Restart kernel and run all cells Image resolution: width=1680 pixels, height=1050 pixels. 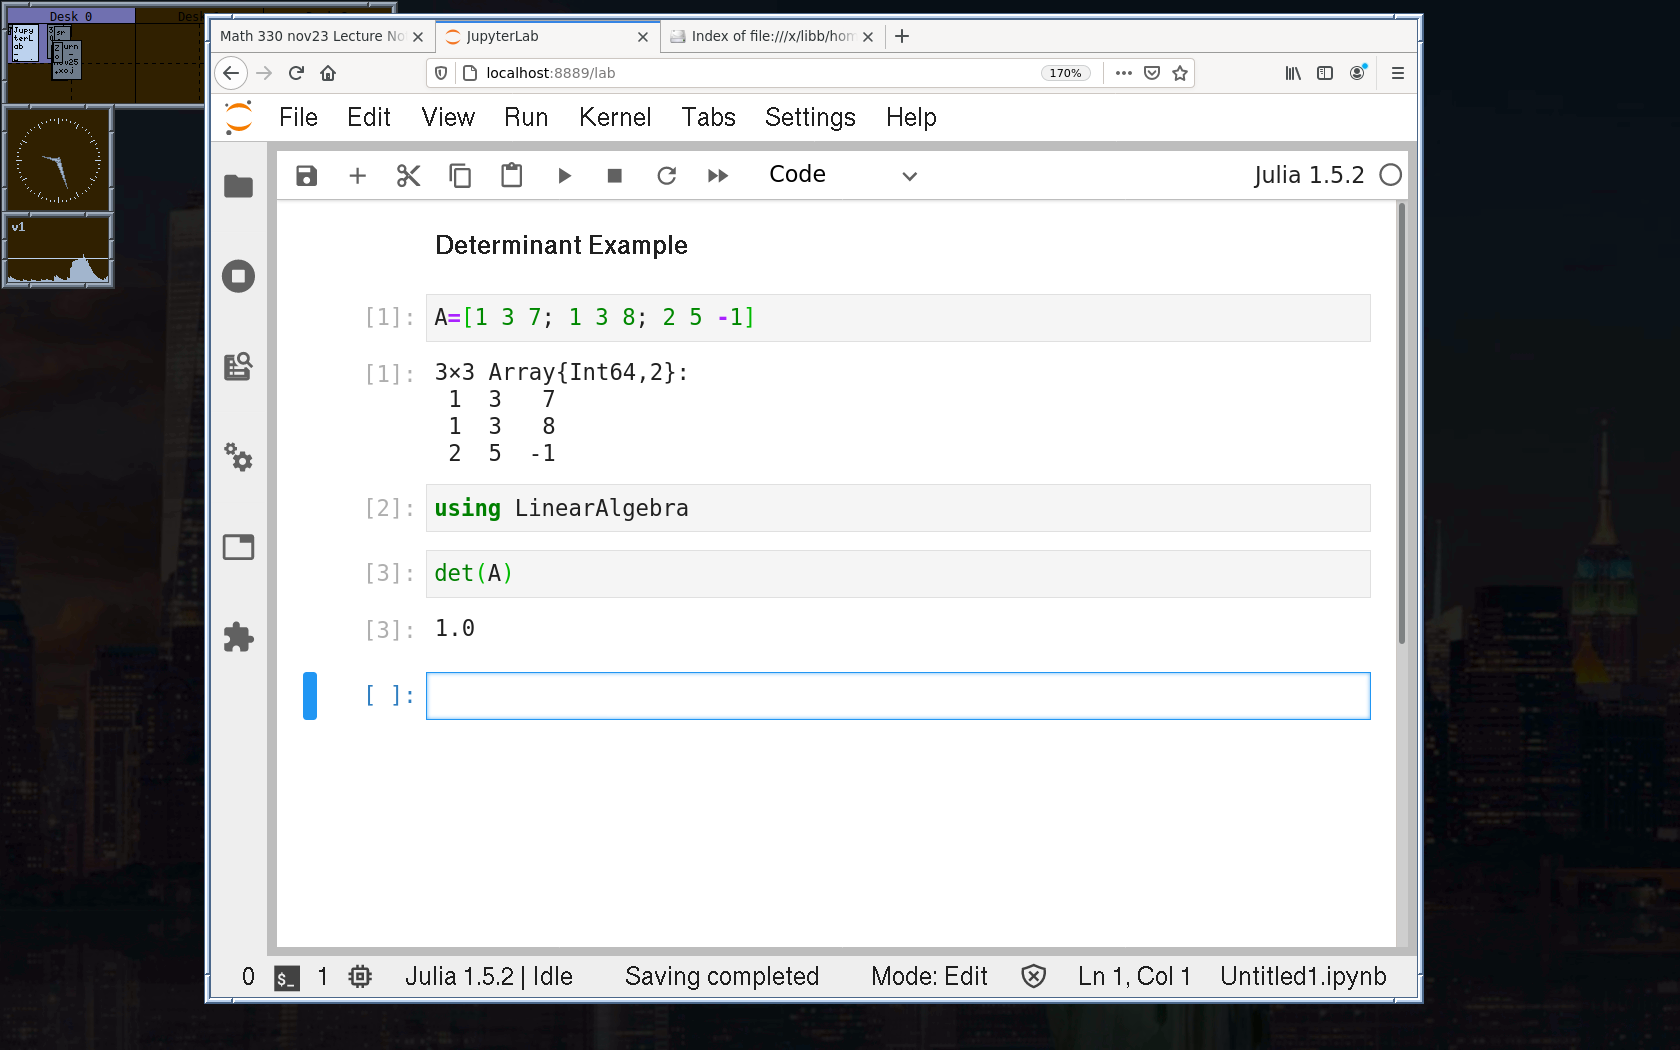click(x=718, y=176)
